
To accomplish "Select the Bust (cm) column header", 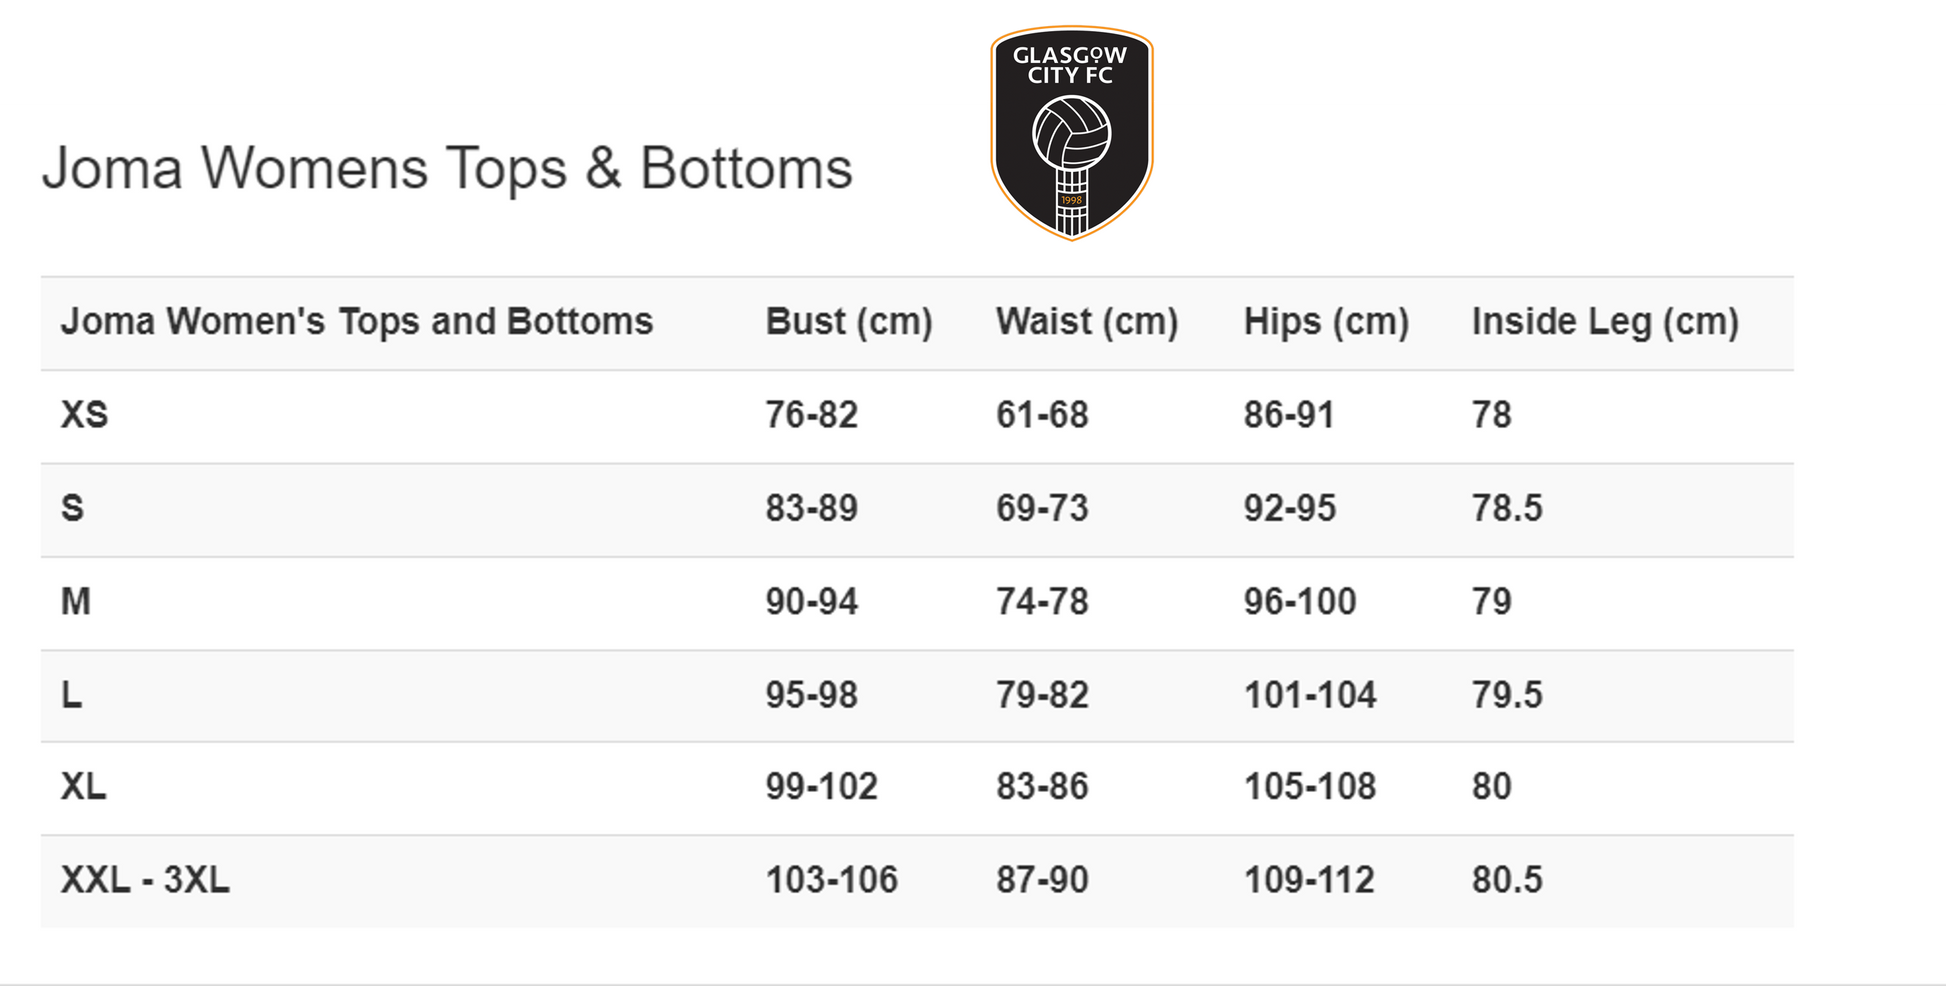I will point(849,322).
